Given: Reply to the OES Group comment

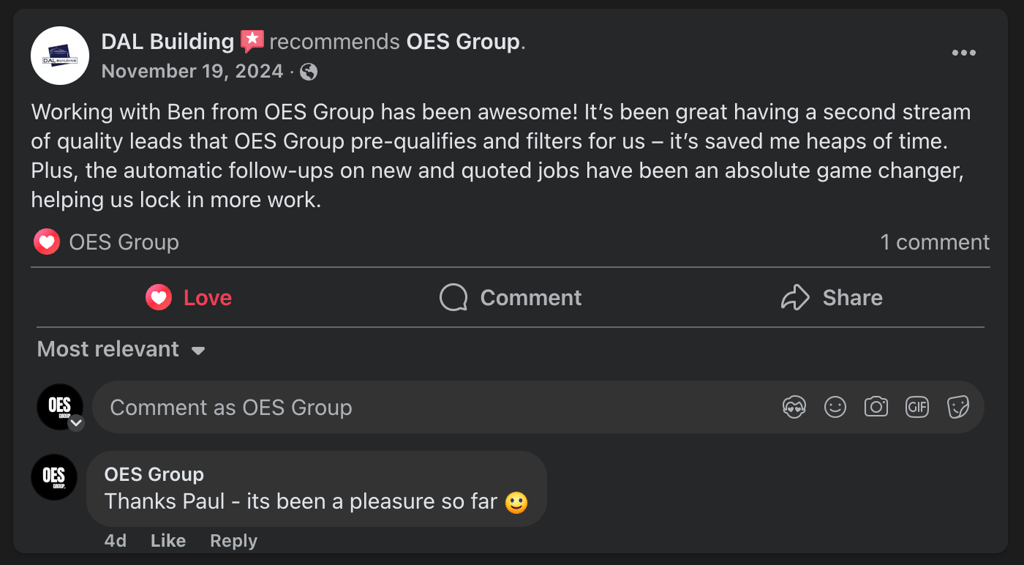Looking at the screenshot, I should click(x=233, y=541).
